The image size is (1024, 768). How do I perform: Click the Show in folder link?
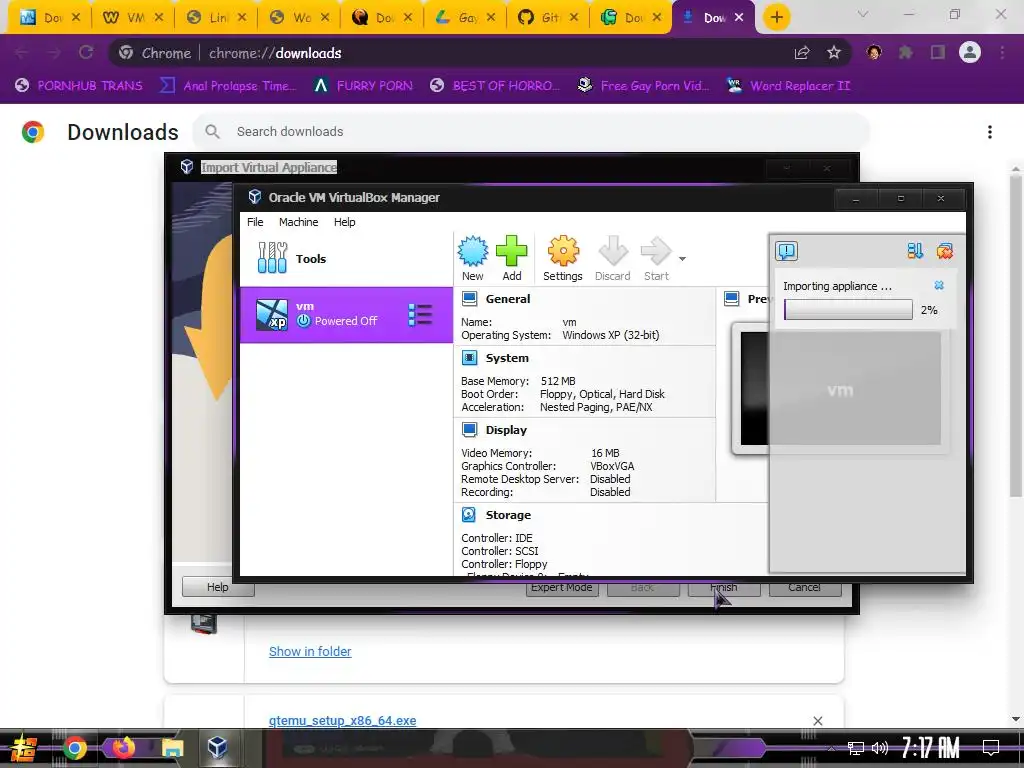pyautogui.click(x=310, y=651)
